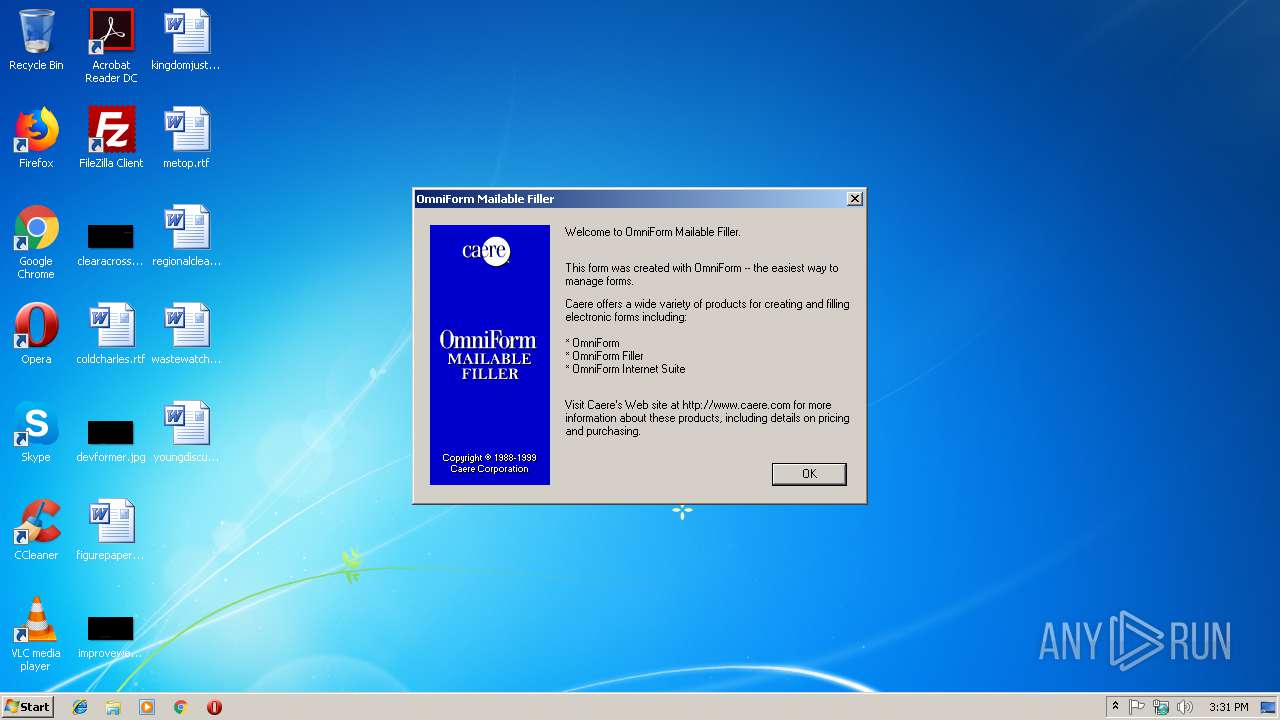1280x720 pixels.
Task: Open Chrome from the taskbar
Action: pos(181,707)
